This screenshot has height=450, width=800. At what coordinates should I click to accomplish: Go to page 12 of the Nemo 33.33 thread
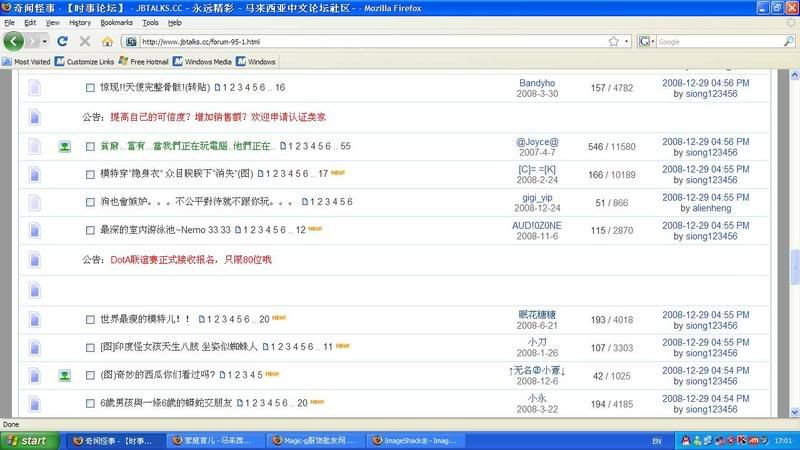pyautogui.click(x=301, y=230)
